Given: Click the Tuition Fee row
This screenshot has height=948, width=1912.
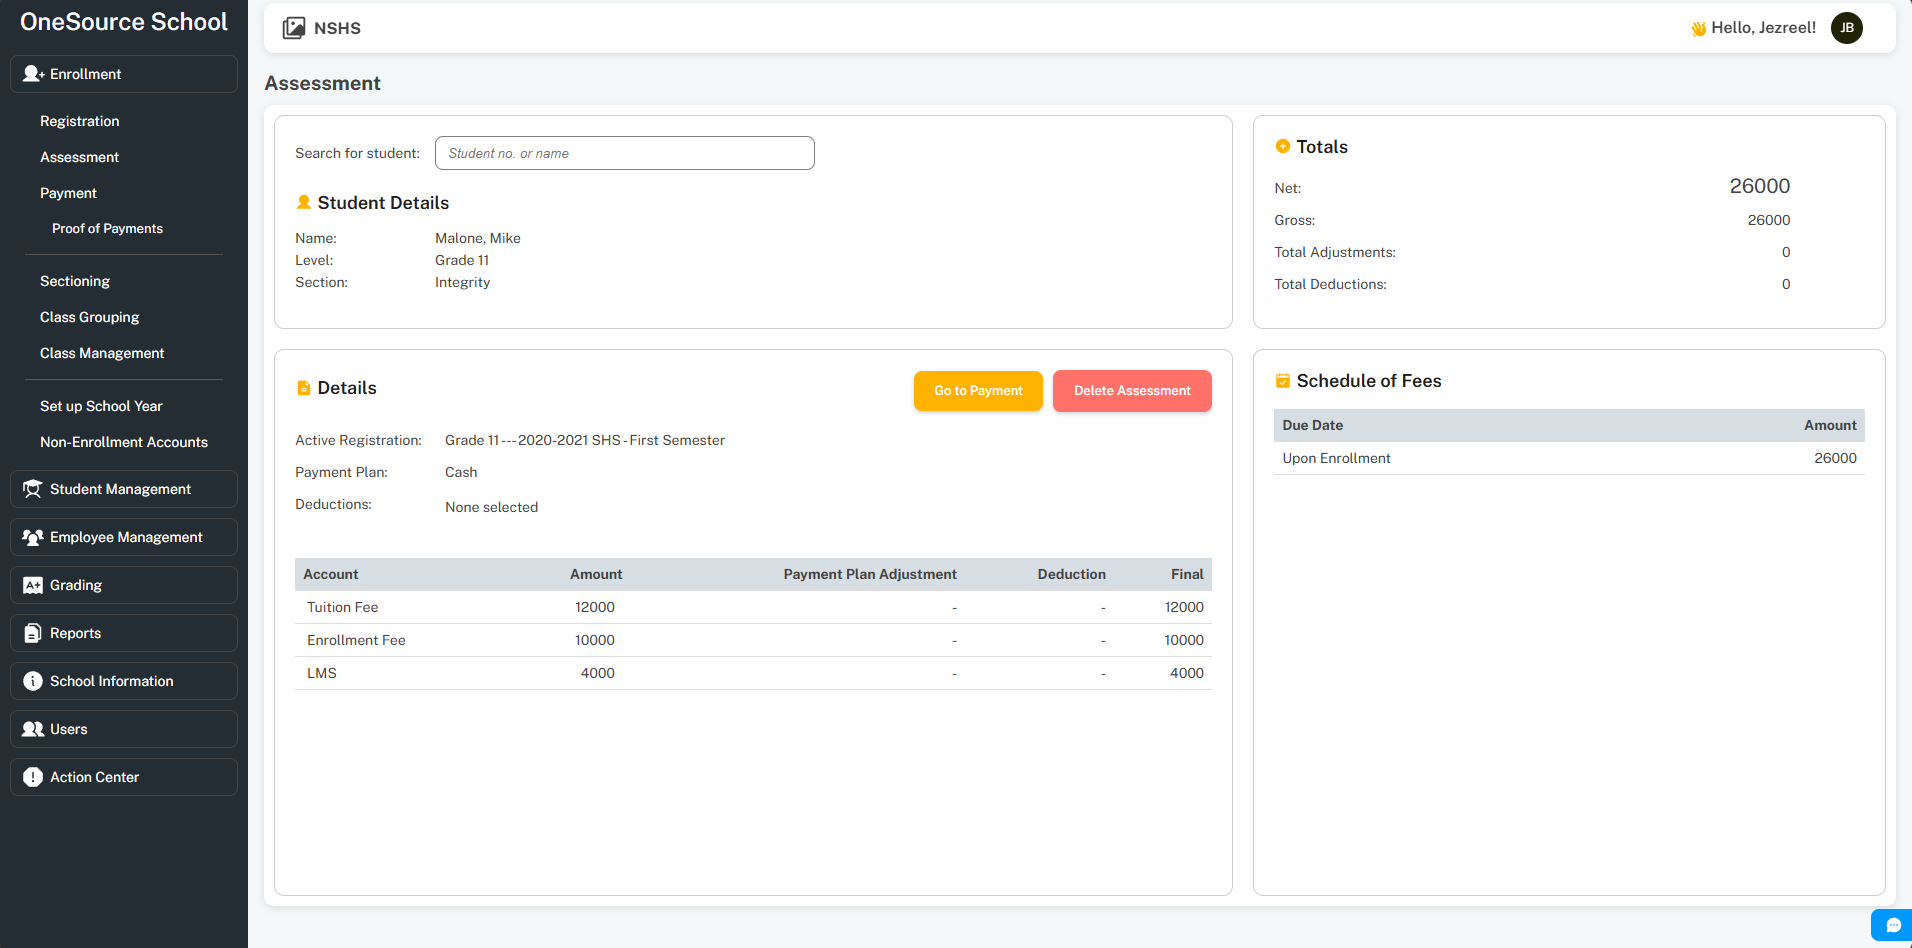Looking at the screenshot, I should (753, 607).
